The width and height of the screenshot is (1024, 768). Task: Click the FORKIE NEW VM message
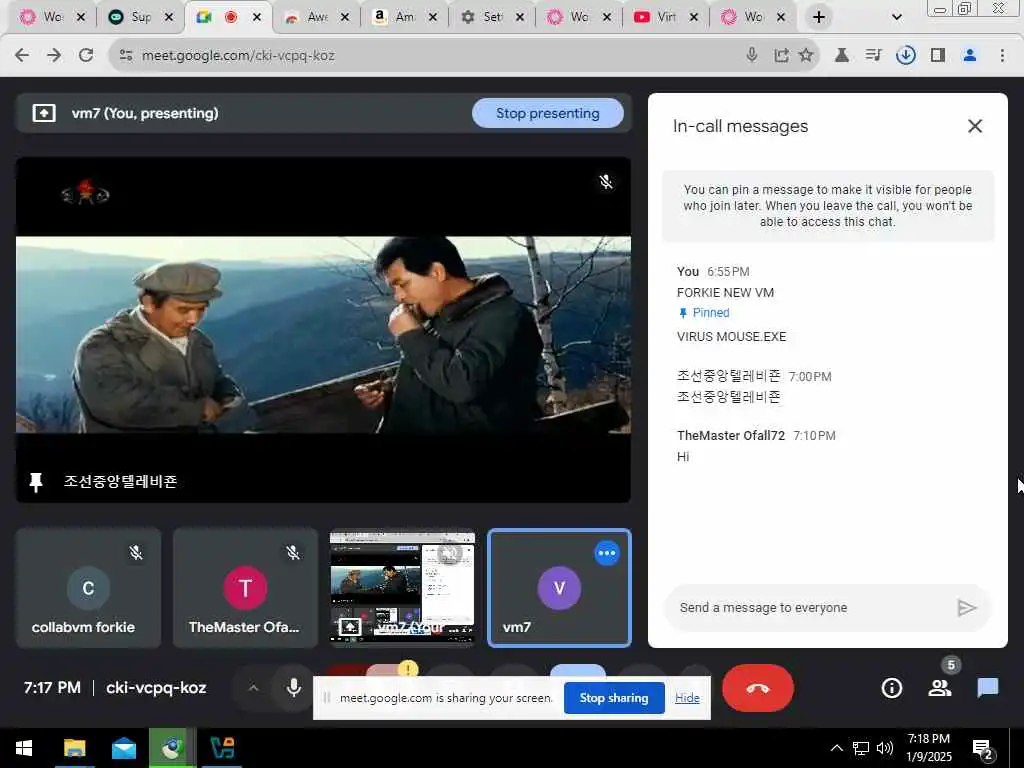tap(725, 293)
